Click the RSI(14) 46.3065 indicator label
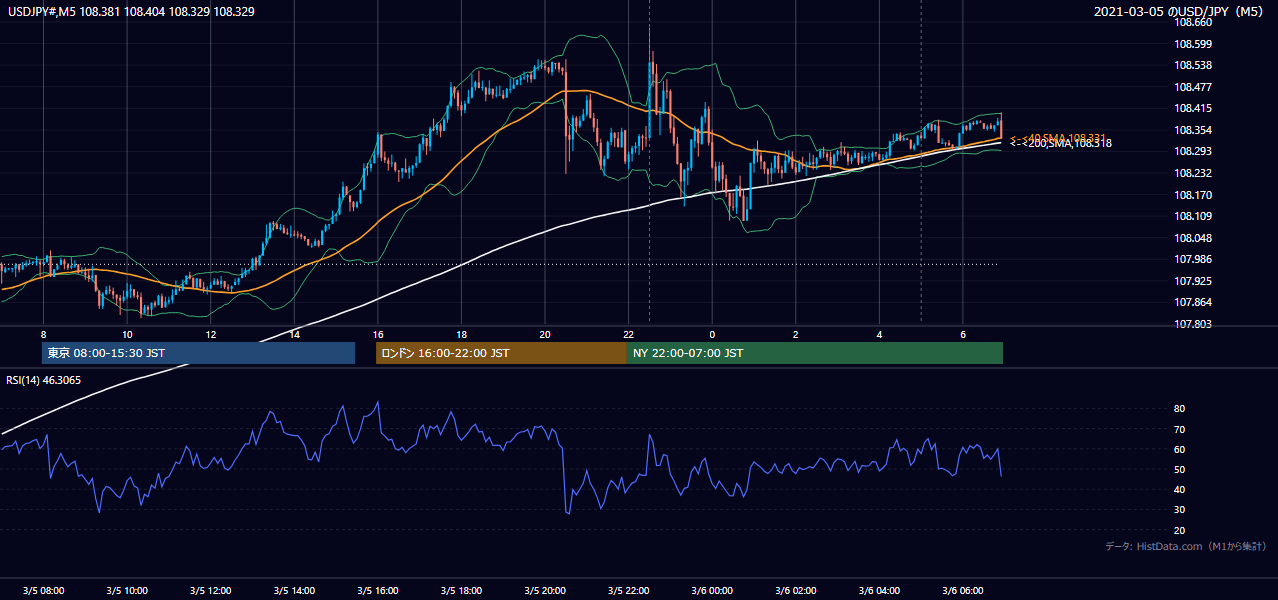Viewport: 1278px width, 600px height. [44, 380]
